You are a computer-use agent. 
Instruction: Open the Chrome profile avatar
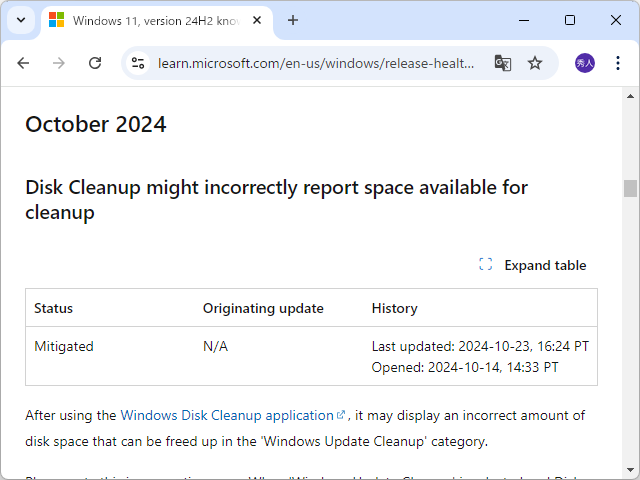click(x=584, y=63)
